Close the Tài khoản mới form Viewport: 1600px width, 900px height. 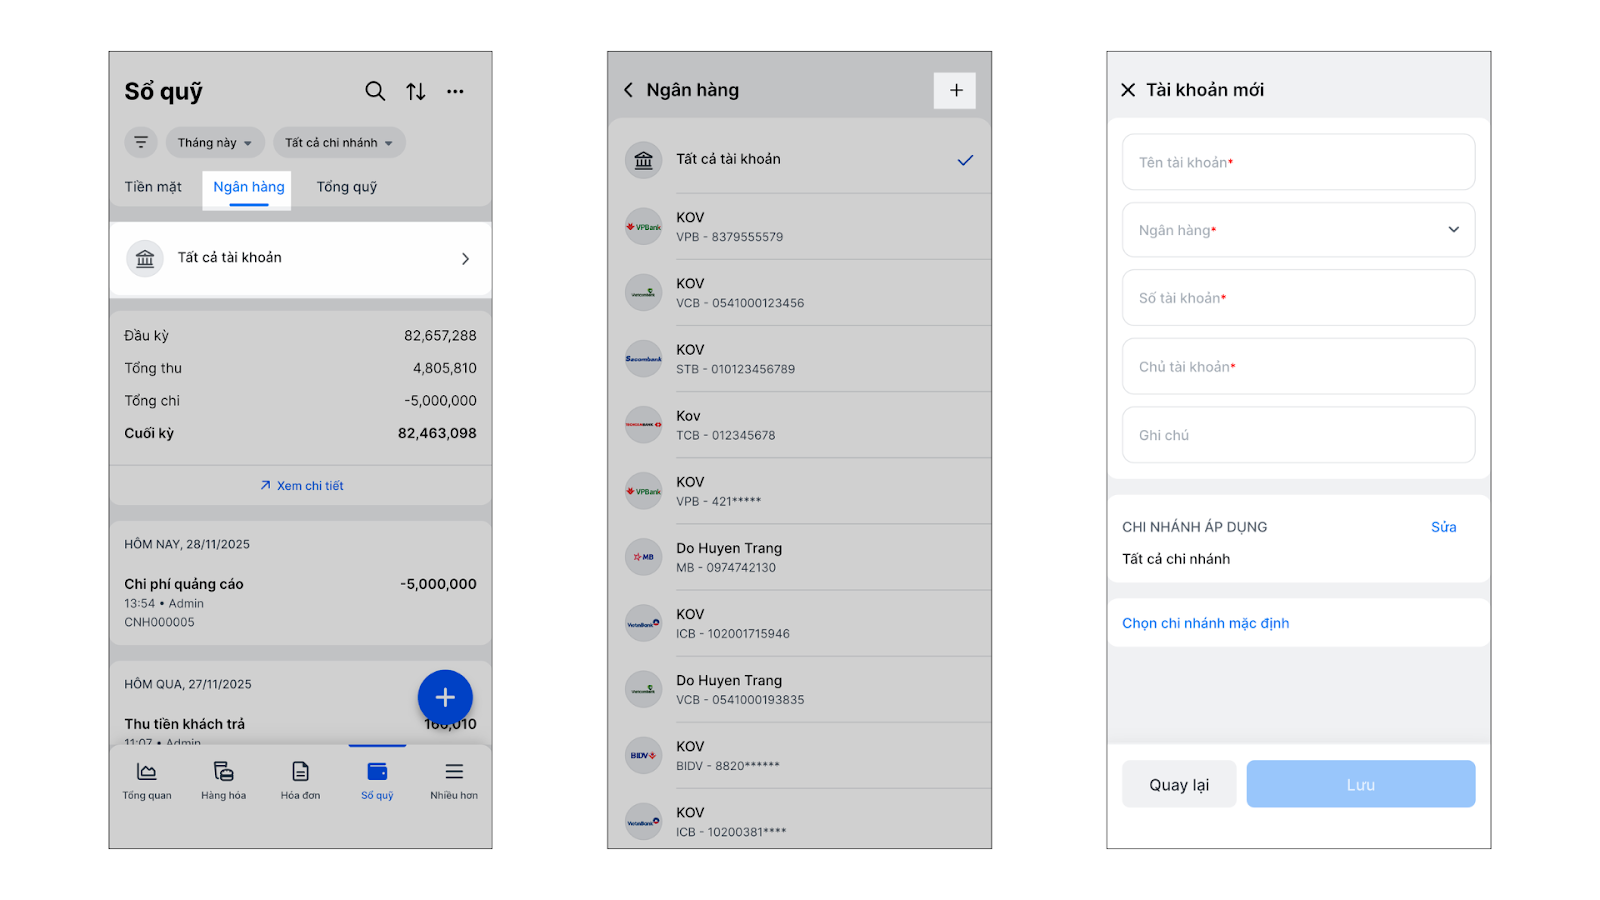tap(1128, 90)
